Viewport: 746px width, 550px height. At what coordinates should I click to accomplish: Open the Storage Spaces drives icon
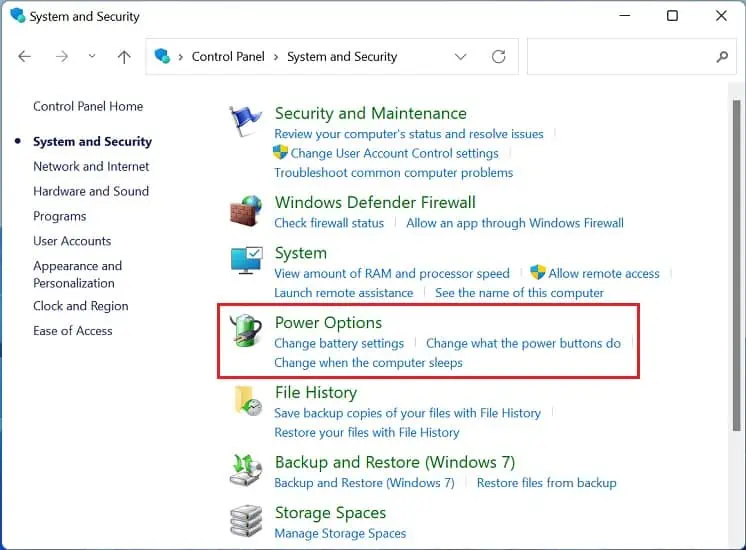pyautogui.click(x=245, y=521)
